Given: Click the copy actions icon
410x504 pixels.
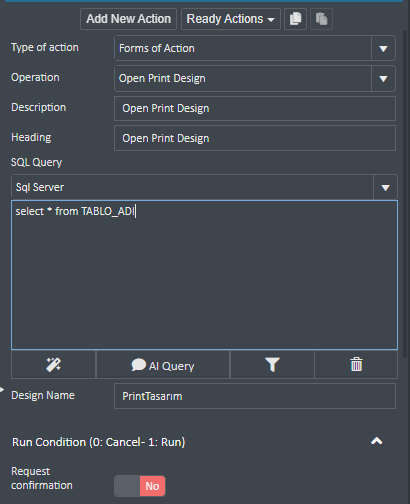Looking at the screenshot, I should pos(295,19).
